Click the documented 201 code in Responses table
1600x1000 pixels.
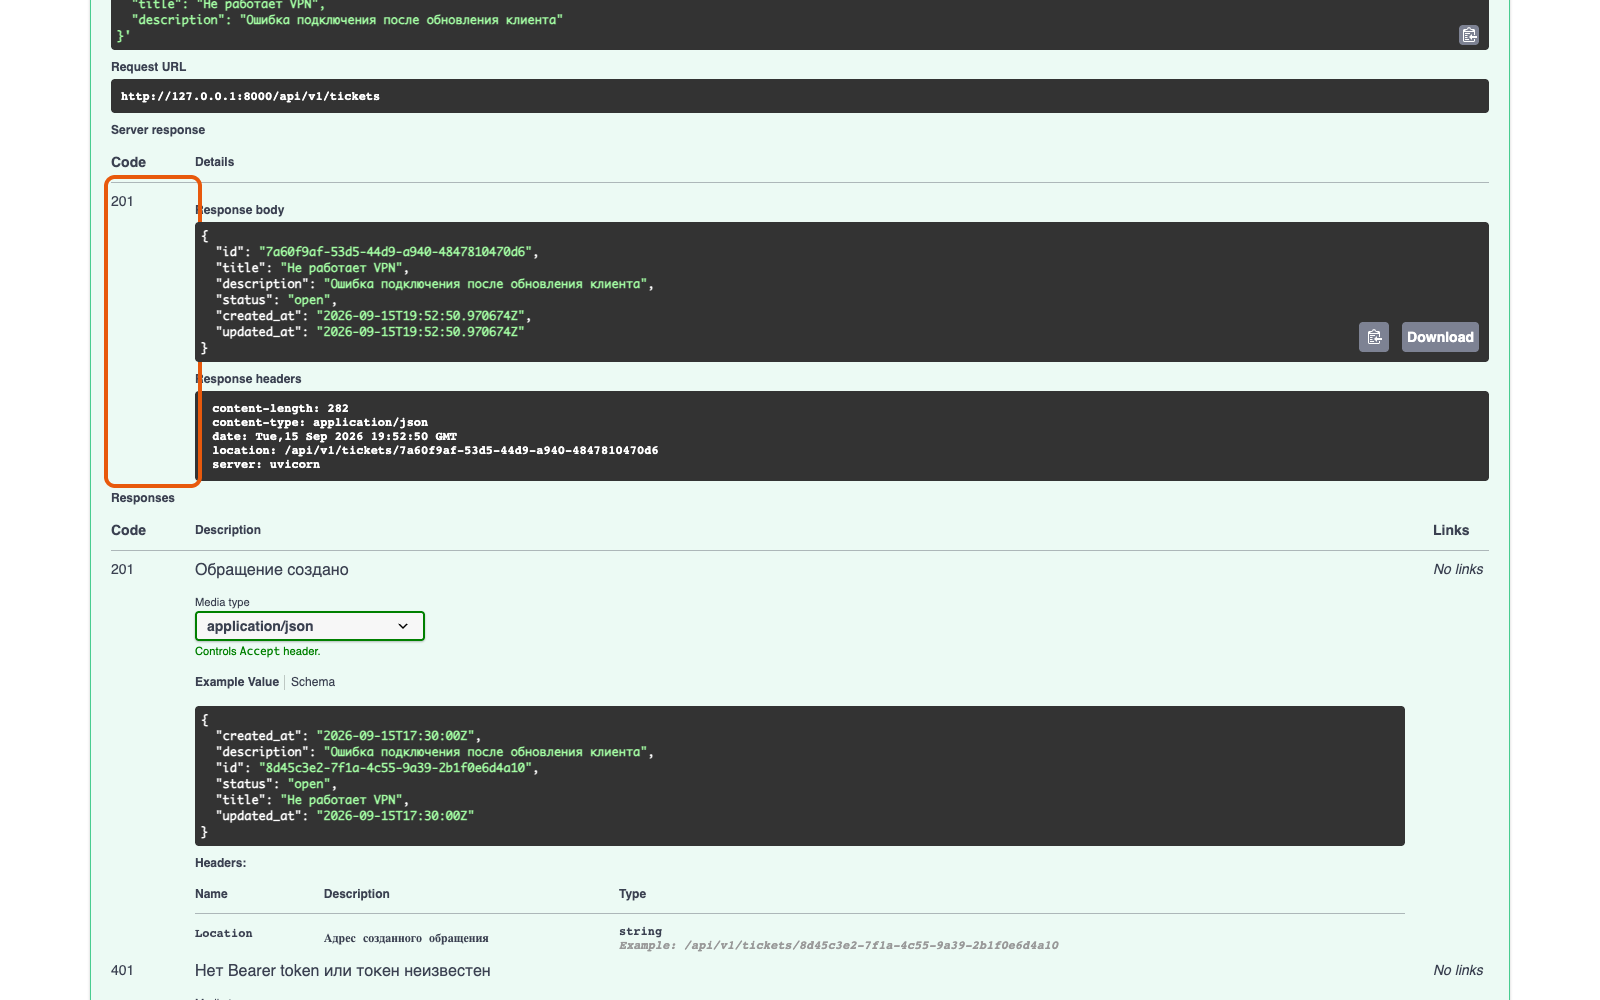click(122, 569)
